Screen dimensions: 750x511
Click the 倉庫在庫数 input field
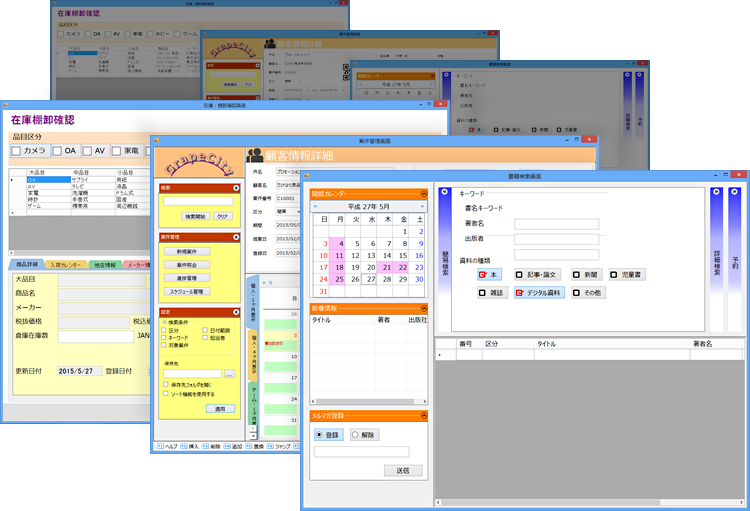pyautogui.click(x=96, y=336)
